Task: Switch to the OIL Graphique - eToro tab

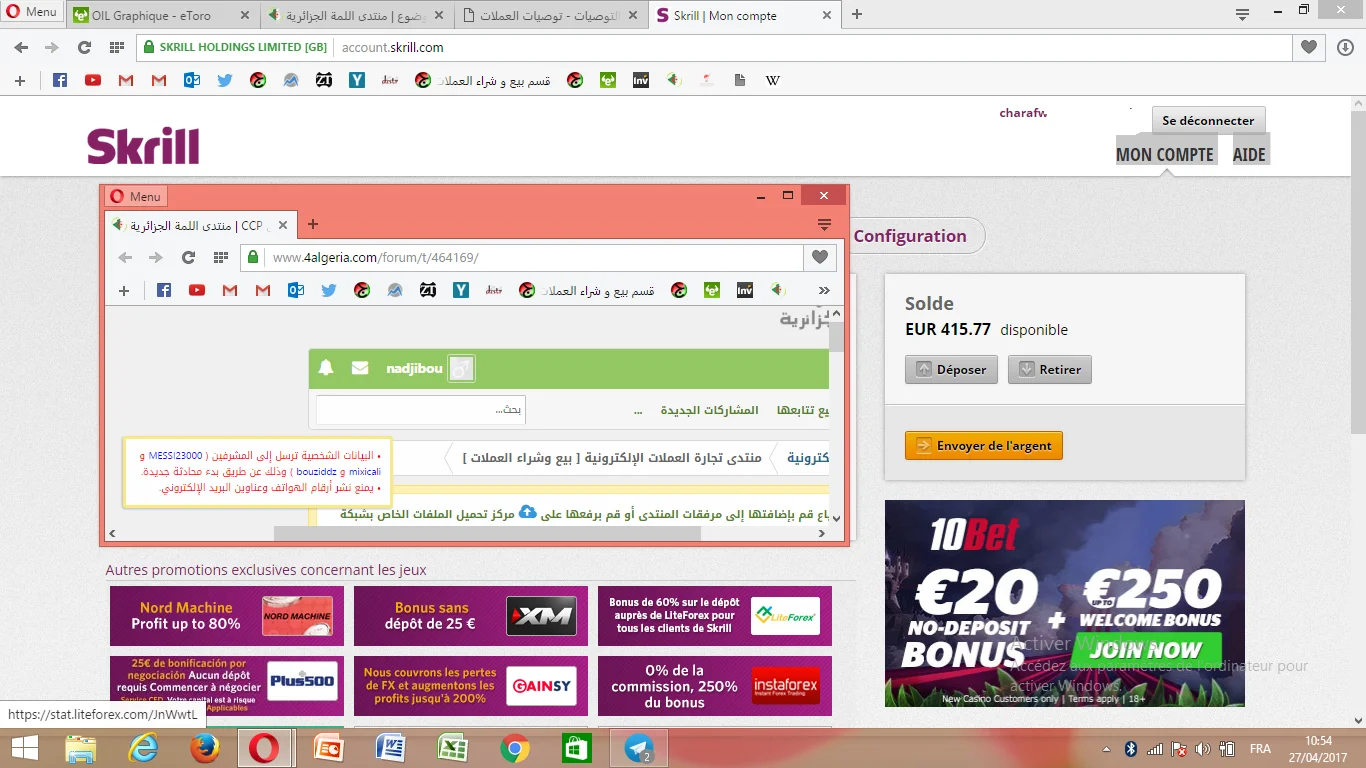Action: point(160,15)
